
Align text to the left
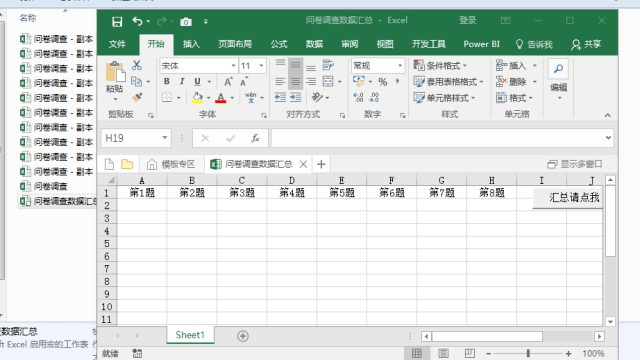point(280,82)
